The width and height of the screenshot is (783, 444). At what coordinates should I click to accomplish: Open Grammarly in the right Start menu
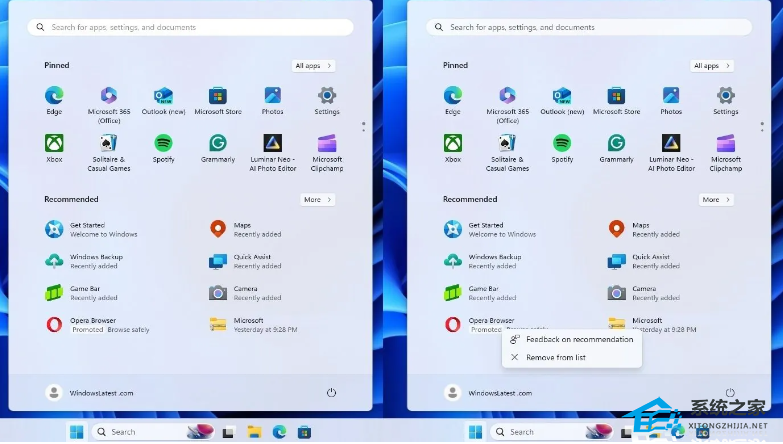(x=616, y=148)
